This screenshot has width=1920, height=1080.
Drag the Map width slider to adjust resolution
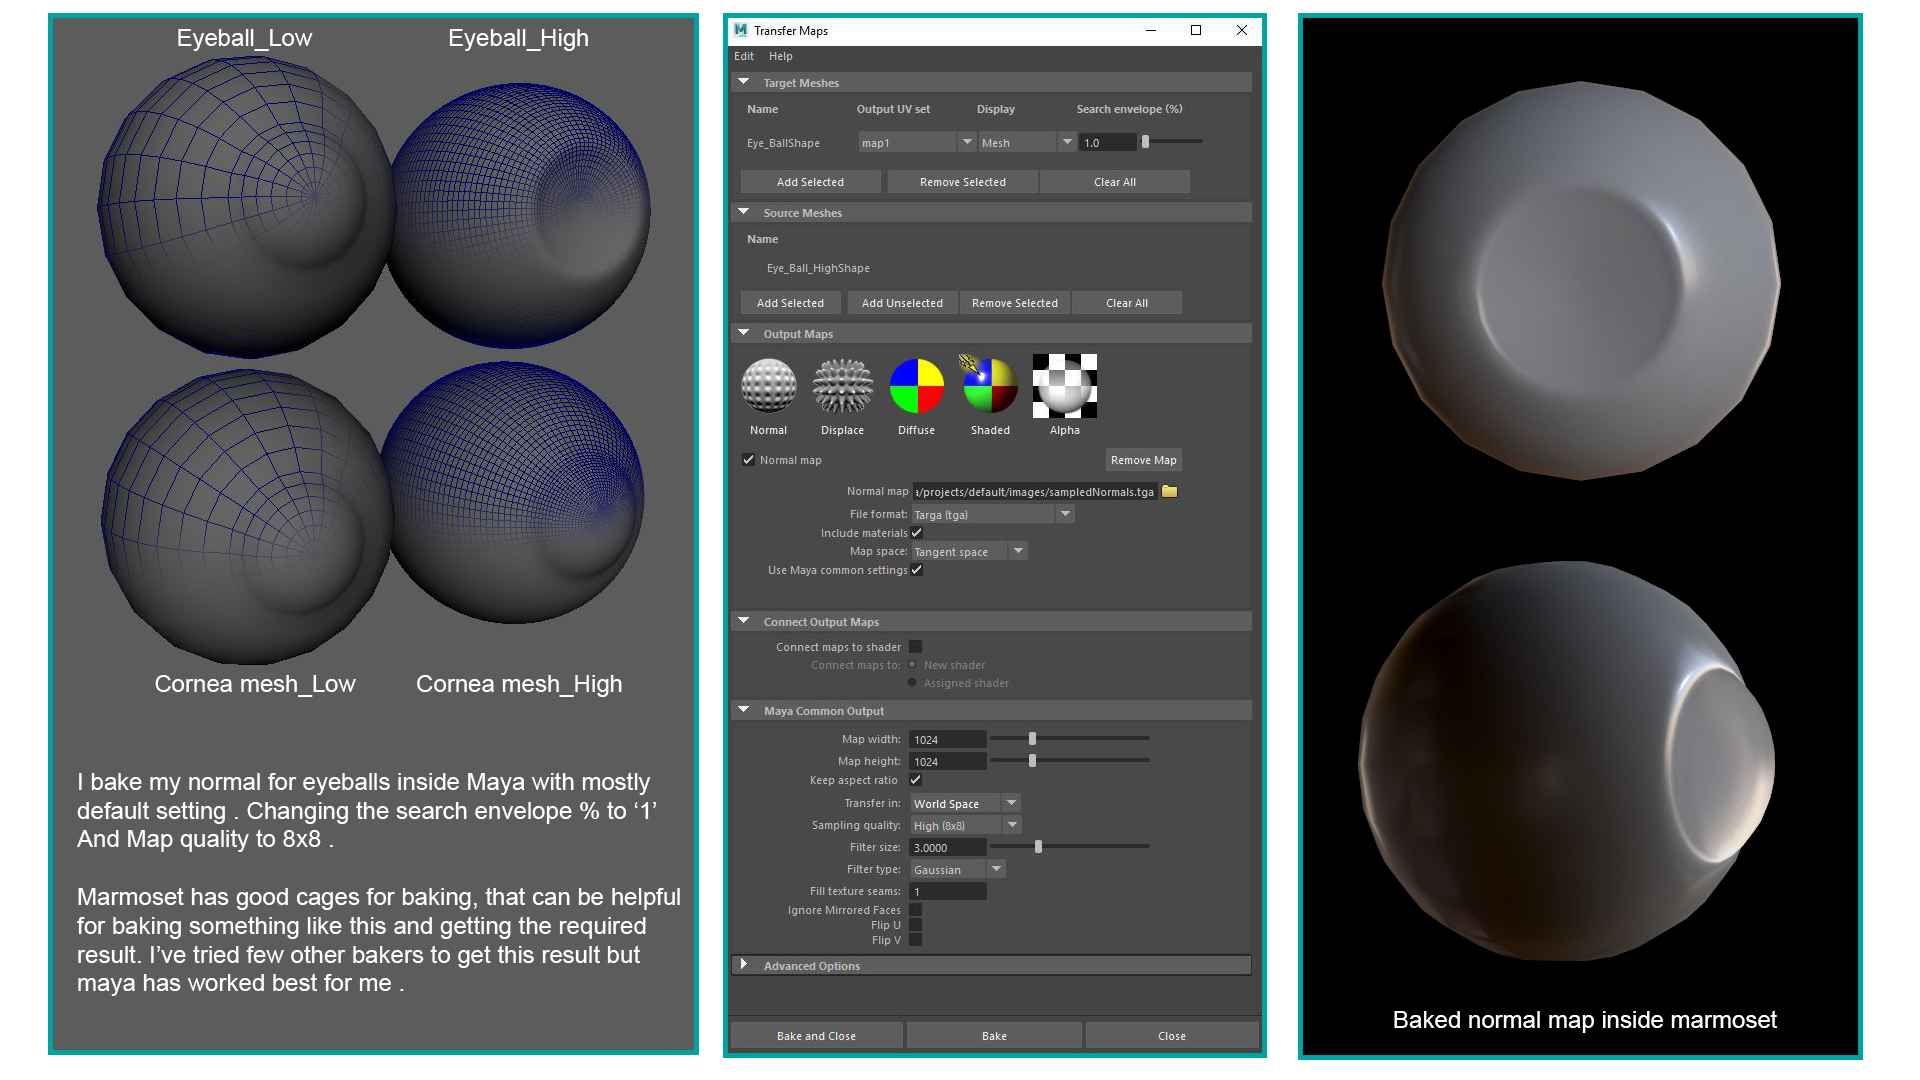(x=1034, y=736)
